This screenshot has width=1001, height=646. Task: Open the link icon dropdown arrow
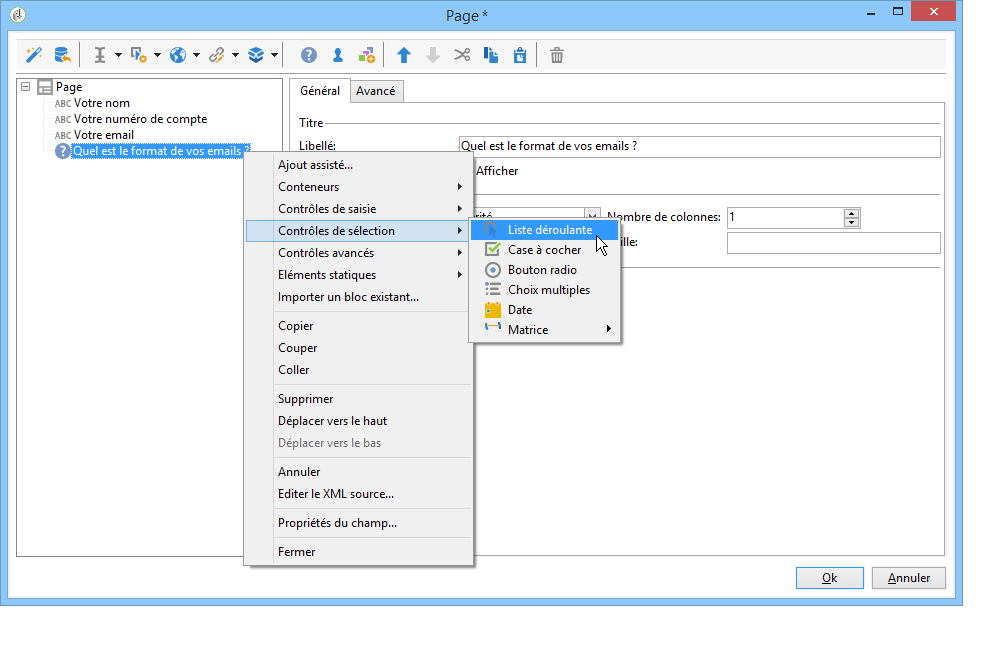click(x=235, y=55)
